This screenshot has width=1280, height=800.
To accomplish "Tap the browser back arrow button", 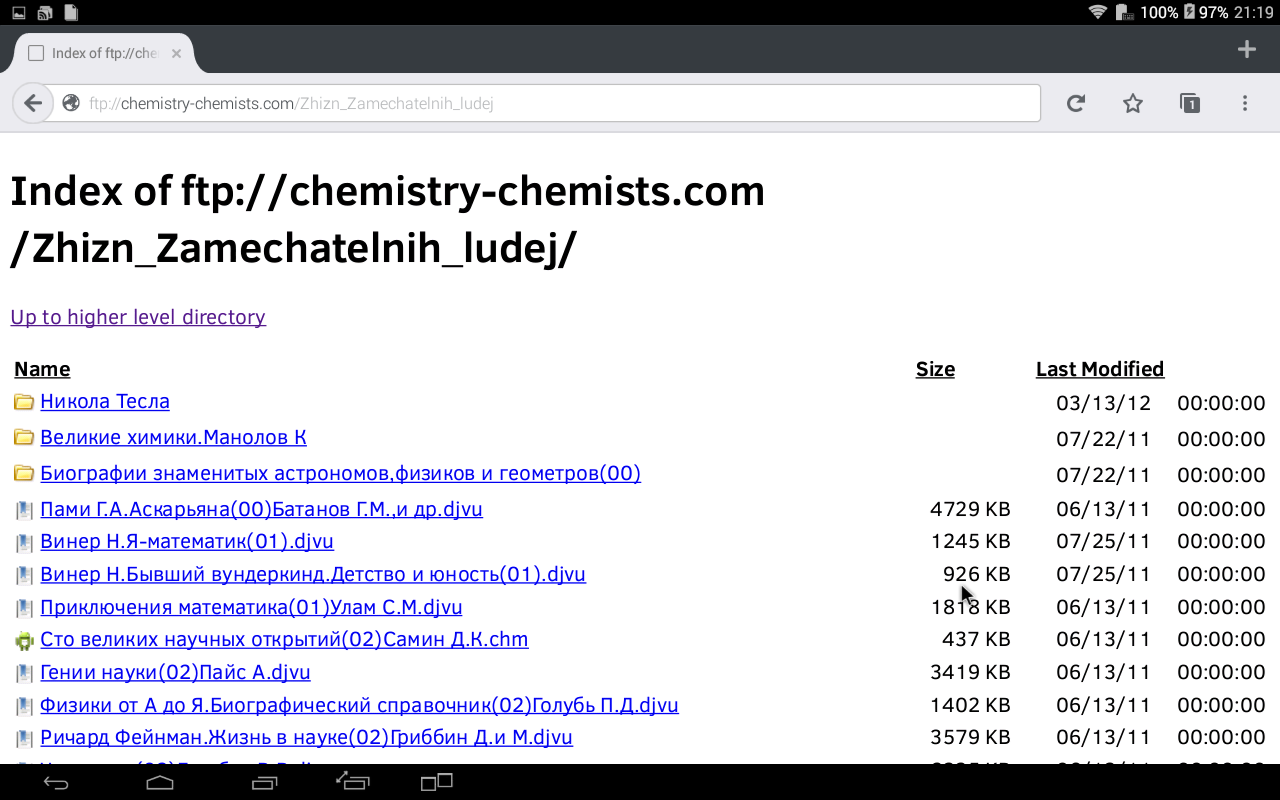I will [33, 103].
